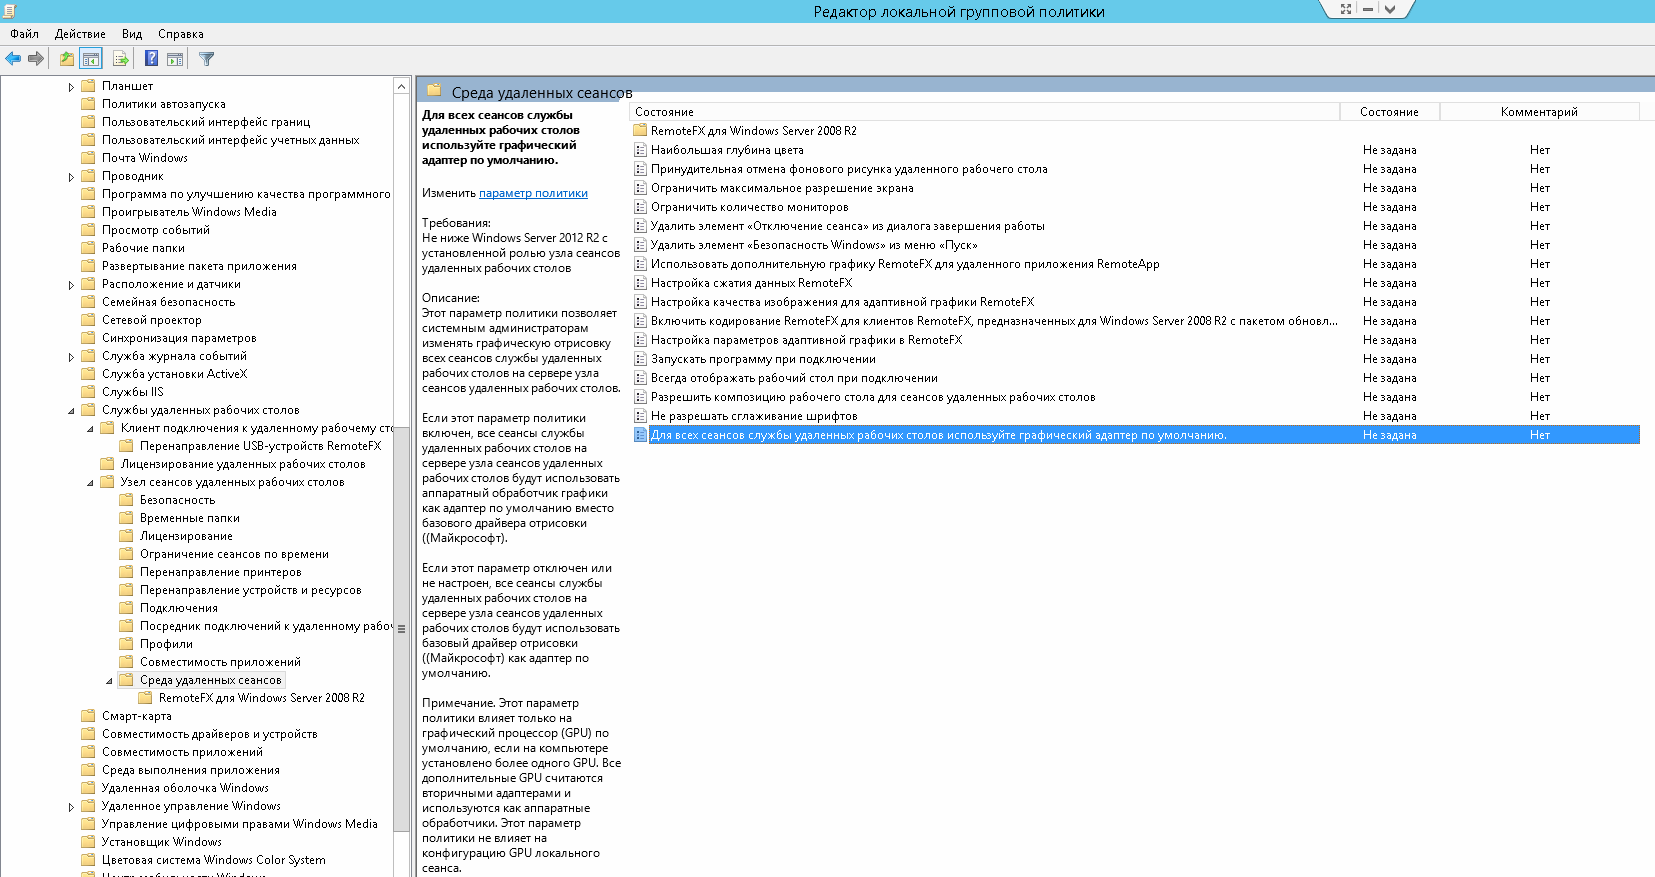Click folder icon of 'RemoteFX для Windows Server 2008 R2' in list
1655x877 pixels.
pyautogui.click(x=640, y=130)
